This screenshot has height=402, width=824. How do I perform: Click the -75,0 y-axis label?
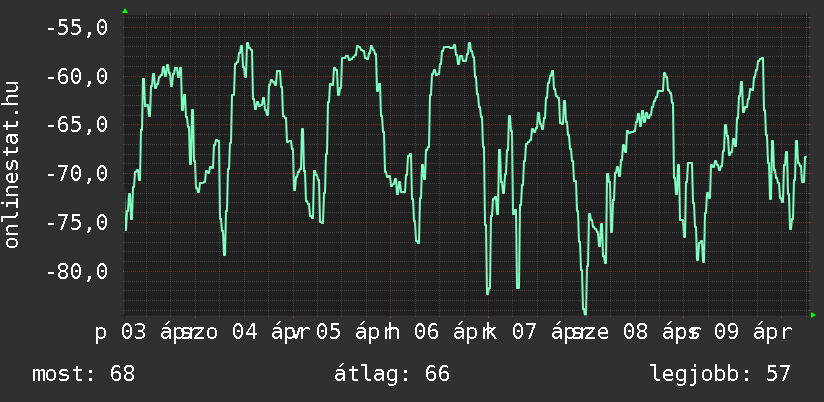[x=76, y=223]
